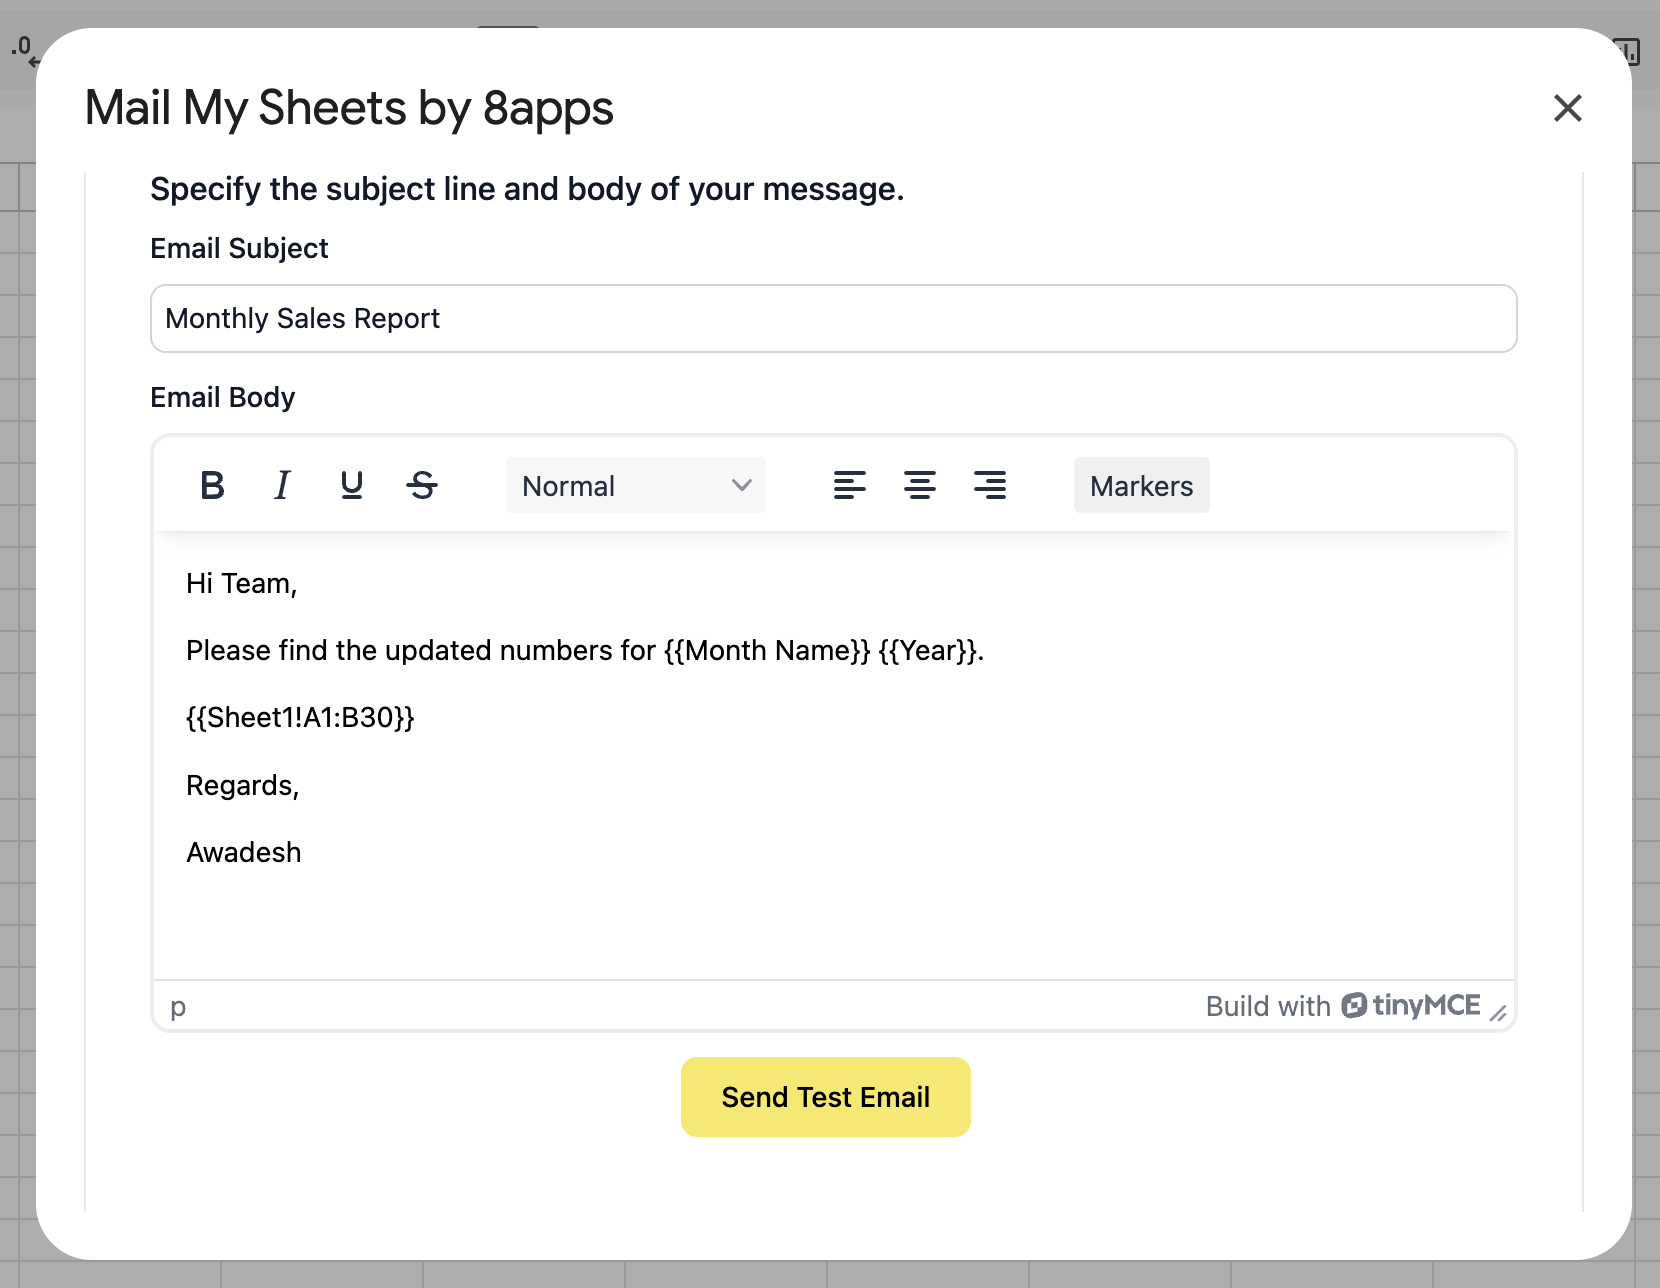Select the p element path in status bar
Screen dimensions: 1660x1288
click(178, 1007)
